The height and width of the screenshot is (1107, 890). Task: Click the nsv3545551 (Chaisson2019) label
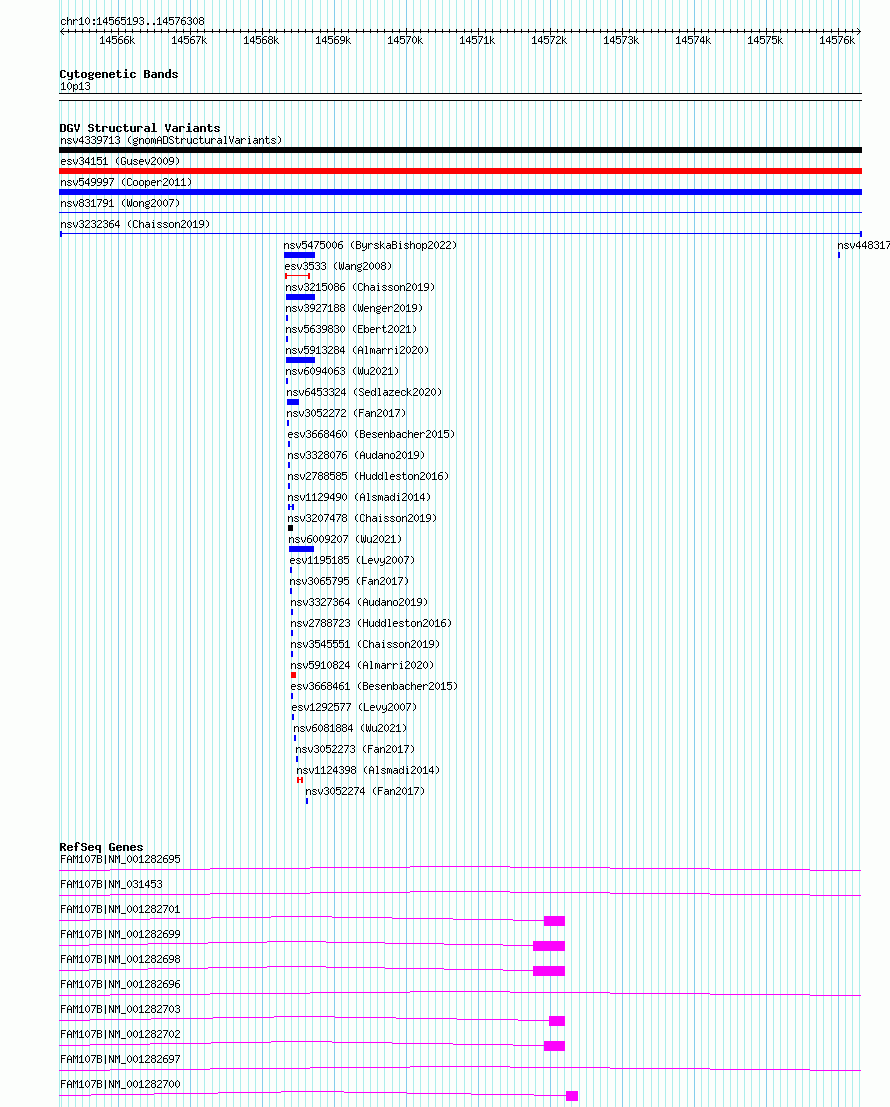365,645
